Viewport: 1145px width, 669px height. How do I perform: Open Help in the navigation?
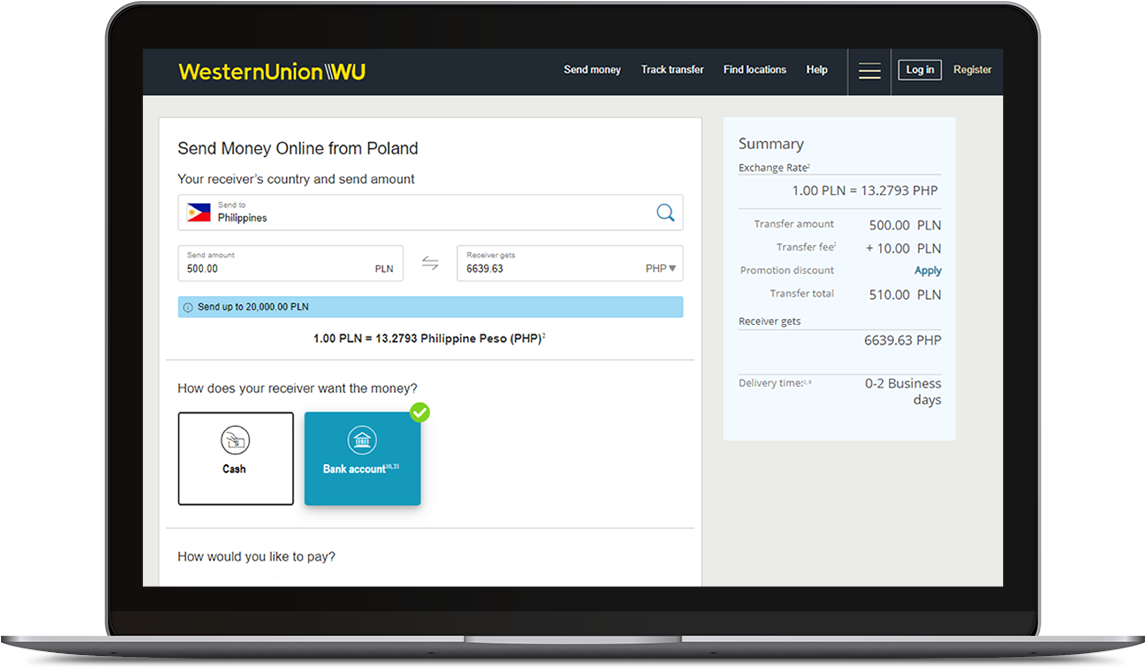point(817,69)
